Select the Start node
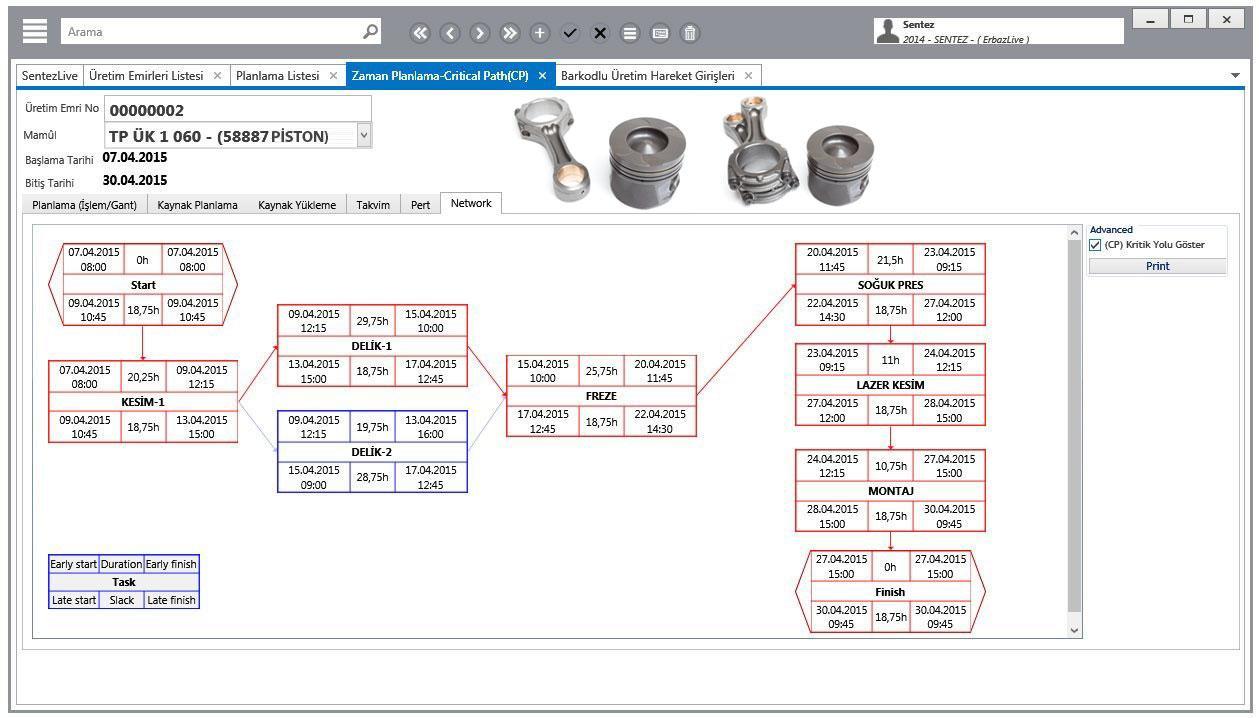Image resolution: width=1259 pixels, height=718 pixels. [143, 285]
